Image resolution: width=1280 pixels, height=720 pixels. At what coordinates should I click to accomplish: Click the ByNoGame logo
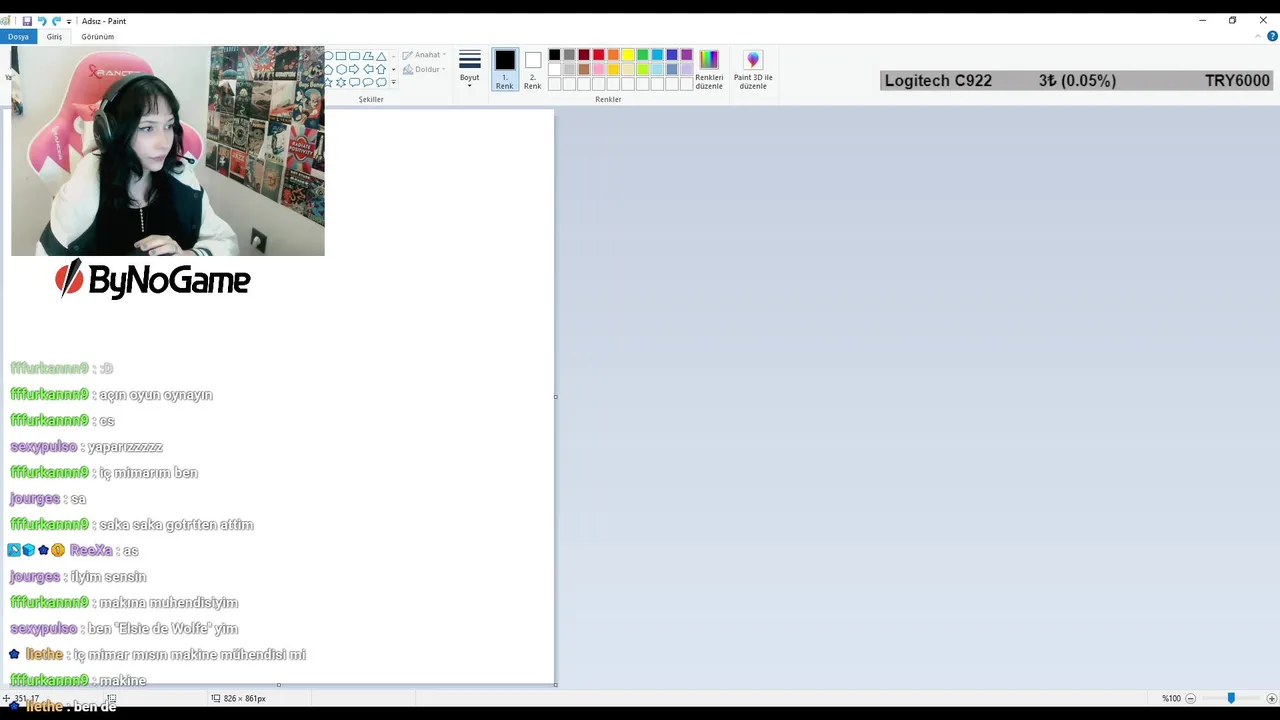[152, 279]
